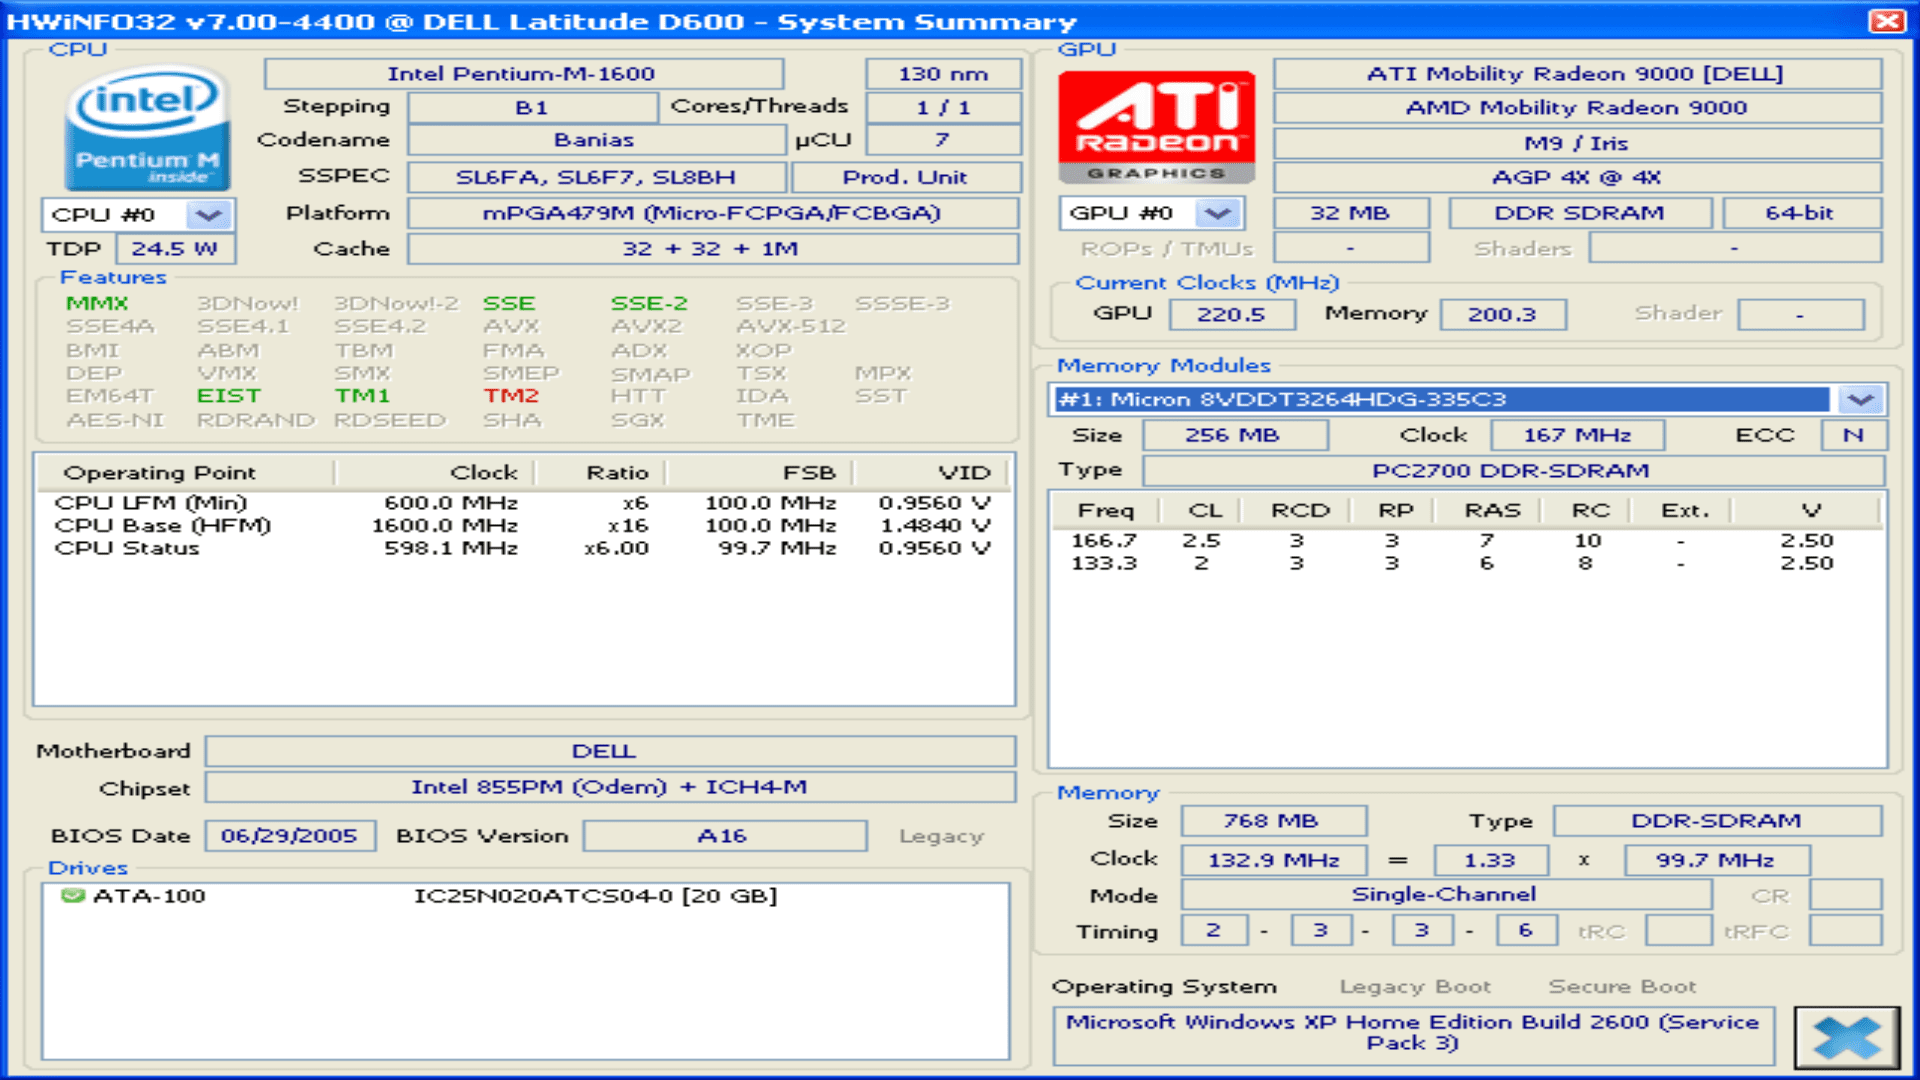Viewport: 1920px width, 1080px height.
Task: Click the Microsoft Windows XP Home Edition field
Action: pyautogui.click(x=1413, y=1034)
